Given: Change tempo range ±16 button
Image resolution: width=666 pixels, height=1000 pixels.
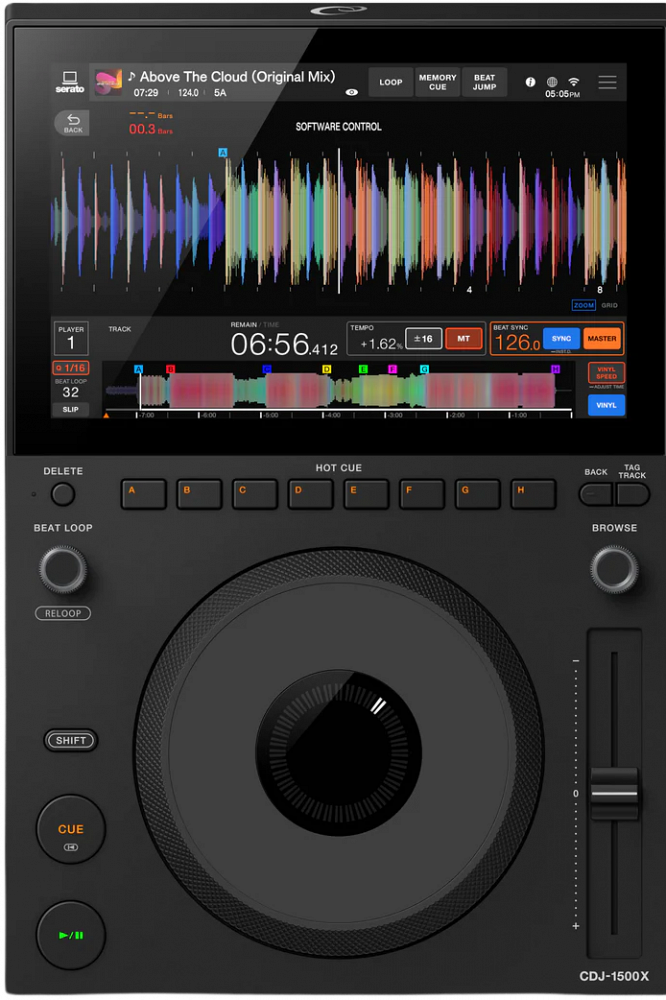Looking at the screenshot, I should pyautogui.click(x=424, y=339).
